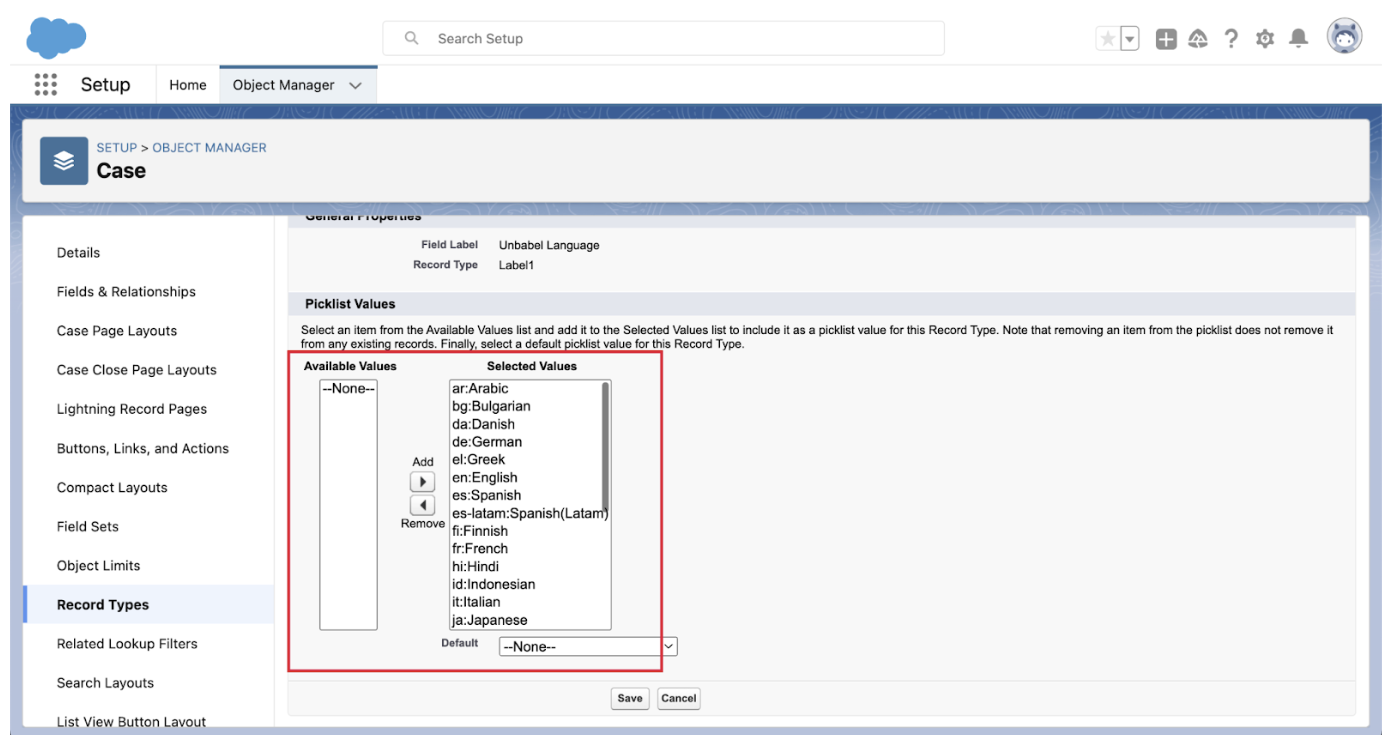Click the Add arrow button
The height and width of the screenshot is (748, 1400).
pos(422,482)
